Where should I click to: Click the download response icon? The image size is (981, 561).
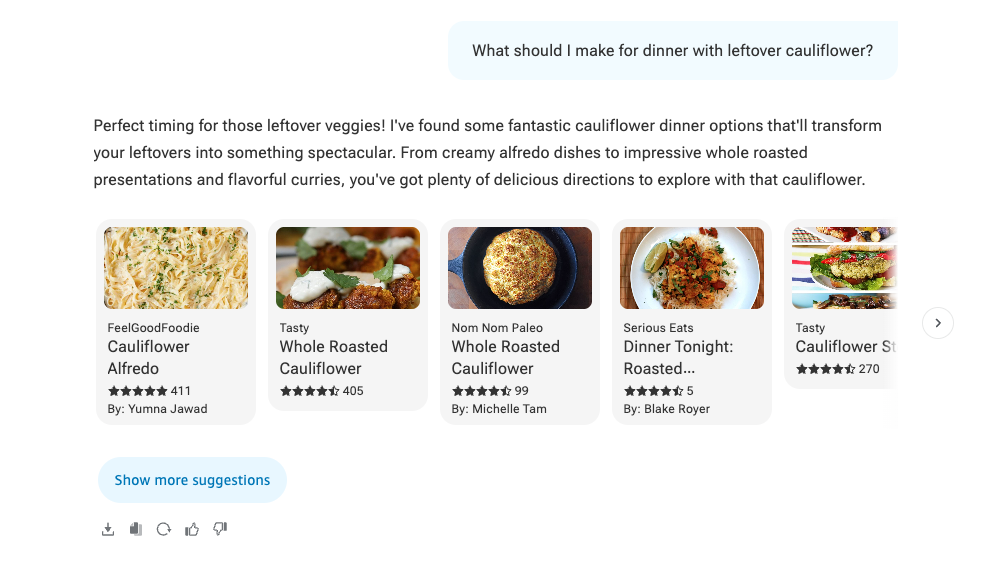pos(108,529)
